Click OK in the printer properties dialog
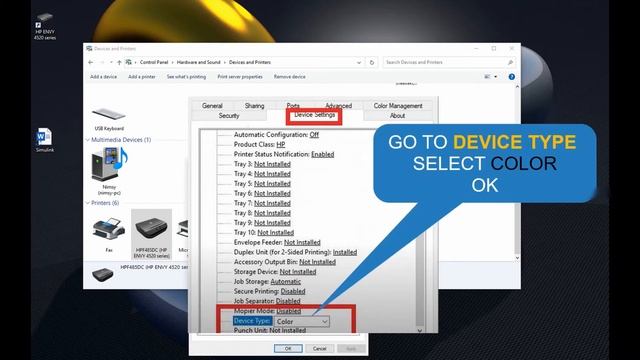640x360 pixels. click(x=288, y=349)
